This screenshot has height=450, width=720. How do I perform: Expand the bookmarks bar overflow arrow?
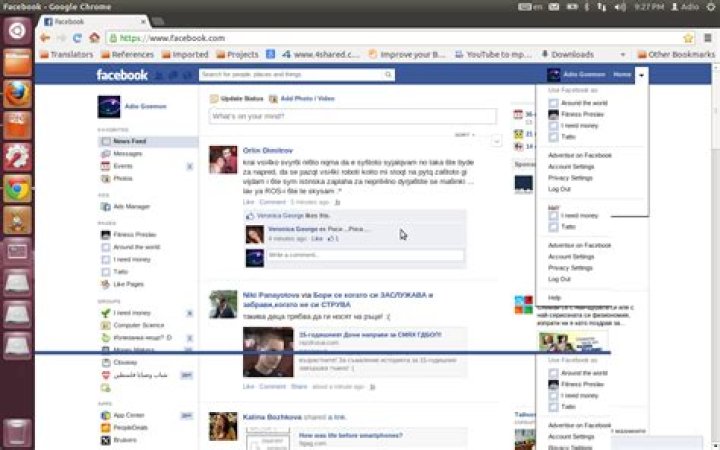[x=623, y=54]
